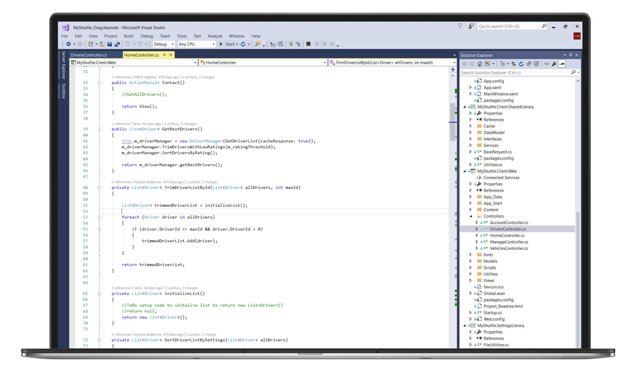635x375 pixels.
Task: Click the Send Feedback icon beside Quick Launch
Action: click(x=471, y=26)
